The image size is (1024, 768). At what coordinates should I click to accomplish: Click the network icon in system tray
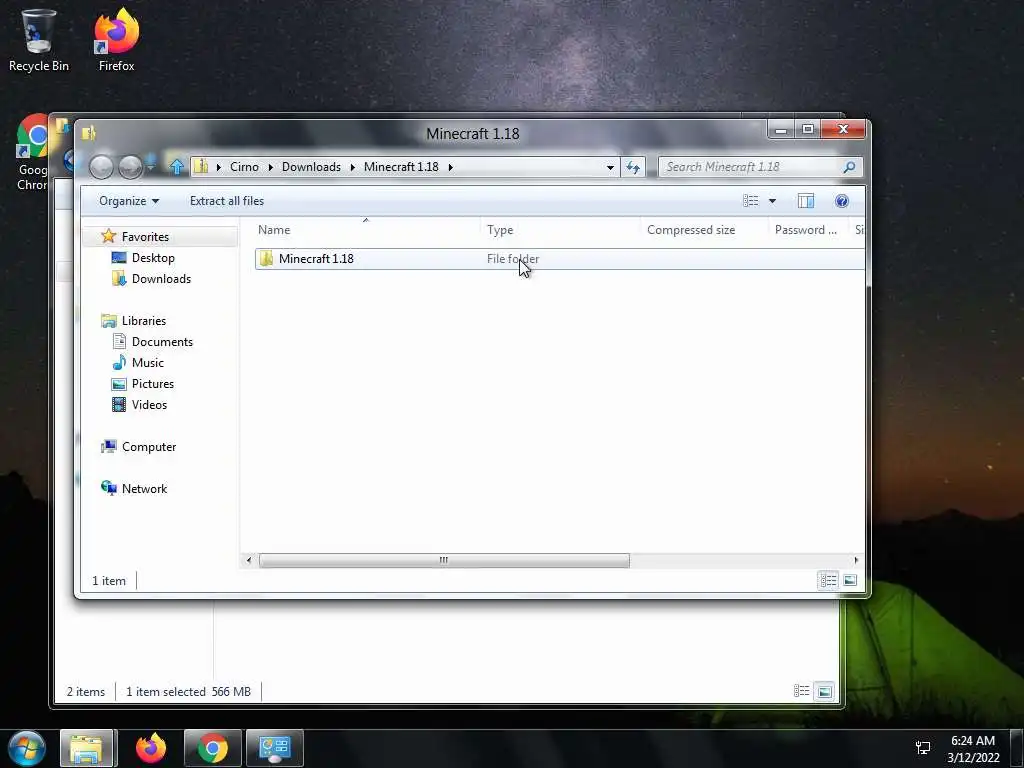923,748
